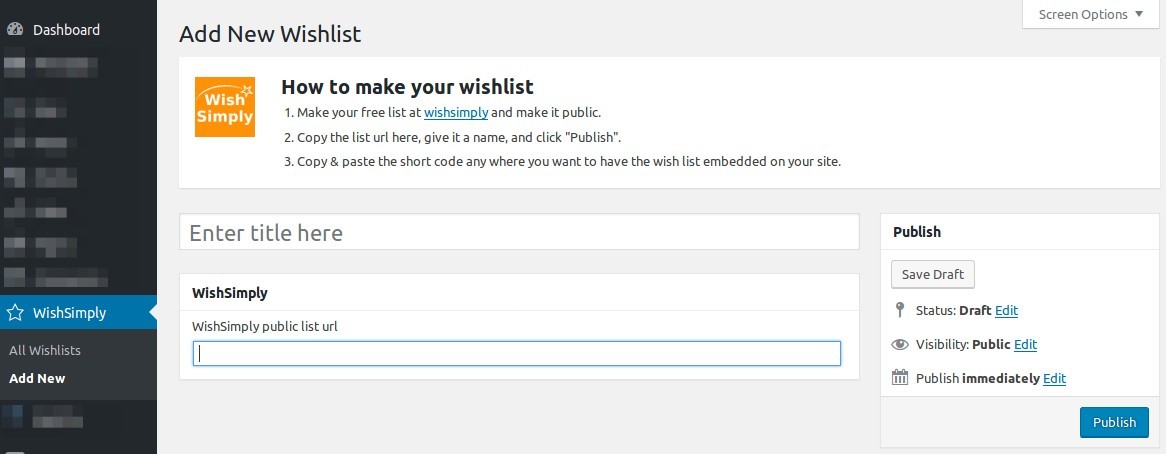Click the Save Draft button
This screenshot has width=1166, height=454.
[932, 275]
